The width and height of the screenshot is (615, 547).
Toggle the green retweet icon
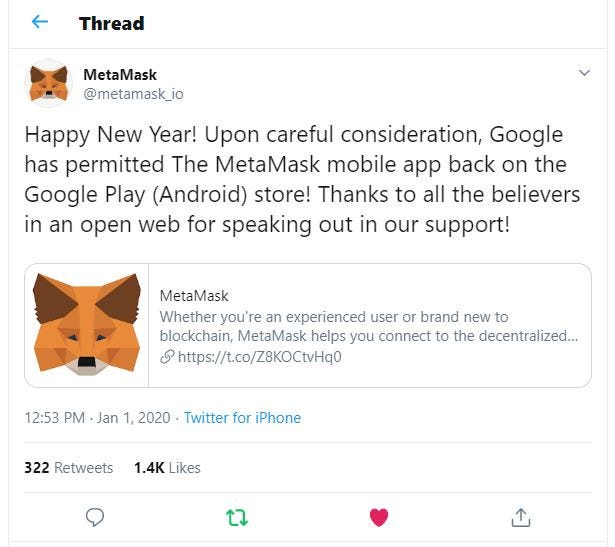click(237, 517)
